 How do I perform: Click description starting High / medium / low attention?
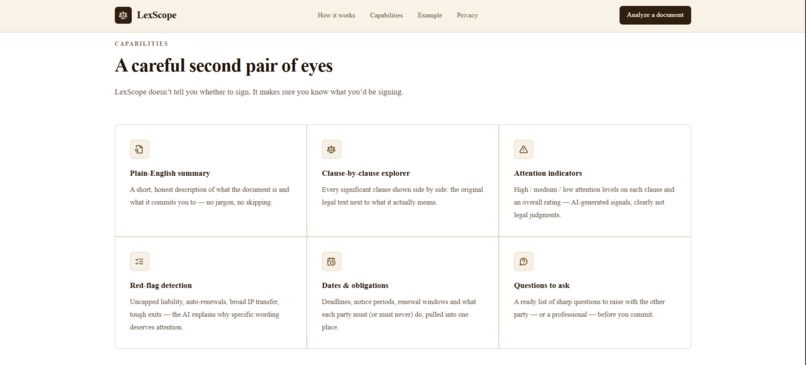(594, 203)
